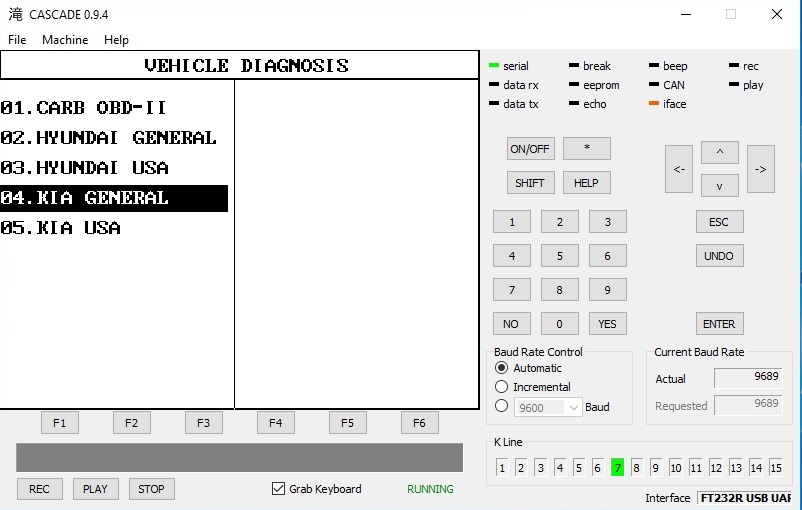Select the Automatic baud rate option
The width and height of the screenshot is (802, 510).
tap(502, 368)
